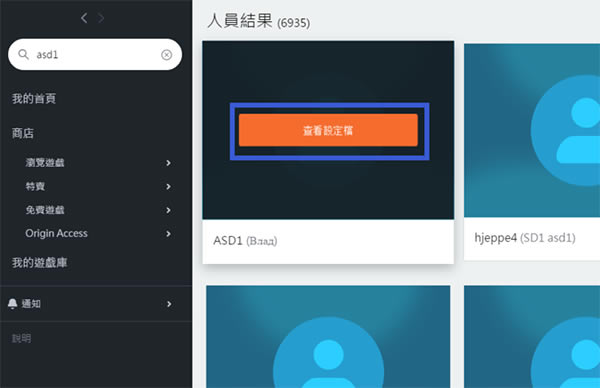Screen dimensions: 600x388
Task: Go forward with the right arrow
Action: [101, 18]
